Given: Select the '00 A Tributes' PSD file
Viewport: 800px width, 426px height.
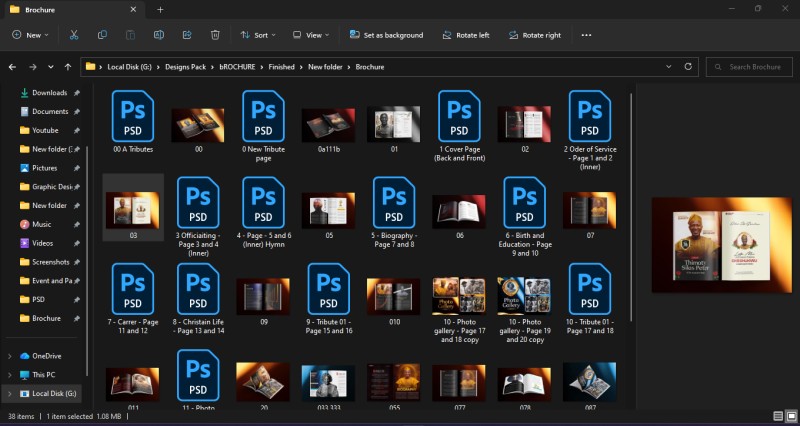Looking at the screenshot, I should pyautogui.click(x=133, y=121).
